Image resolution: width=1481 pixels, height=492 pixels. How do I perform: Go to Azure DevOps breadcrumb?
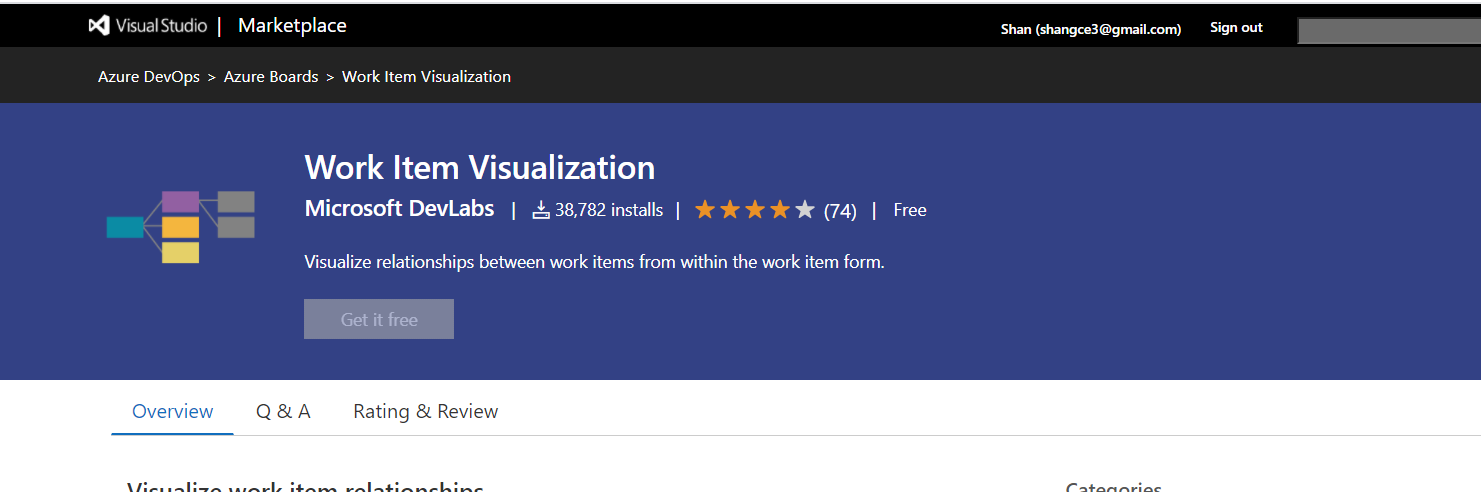[x=149, y=77]
